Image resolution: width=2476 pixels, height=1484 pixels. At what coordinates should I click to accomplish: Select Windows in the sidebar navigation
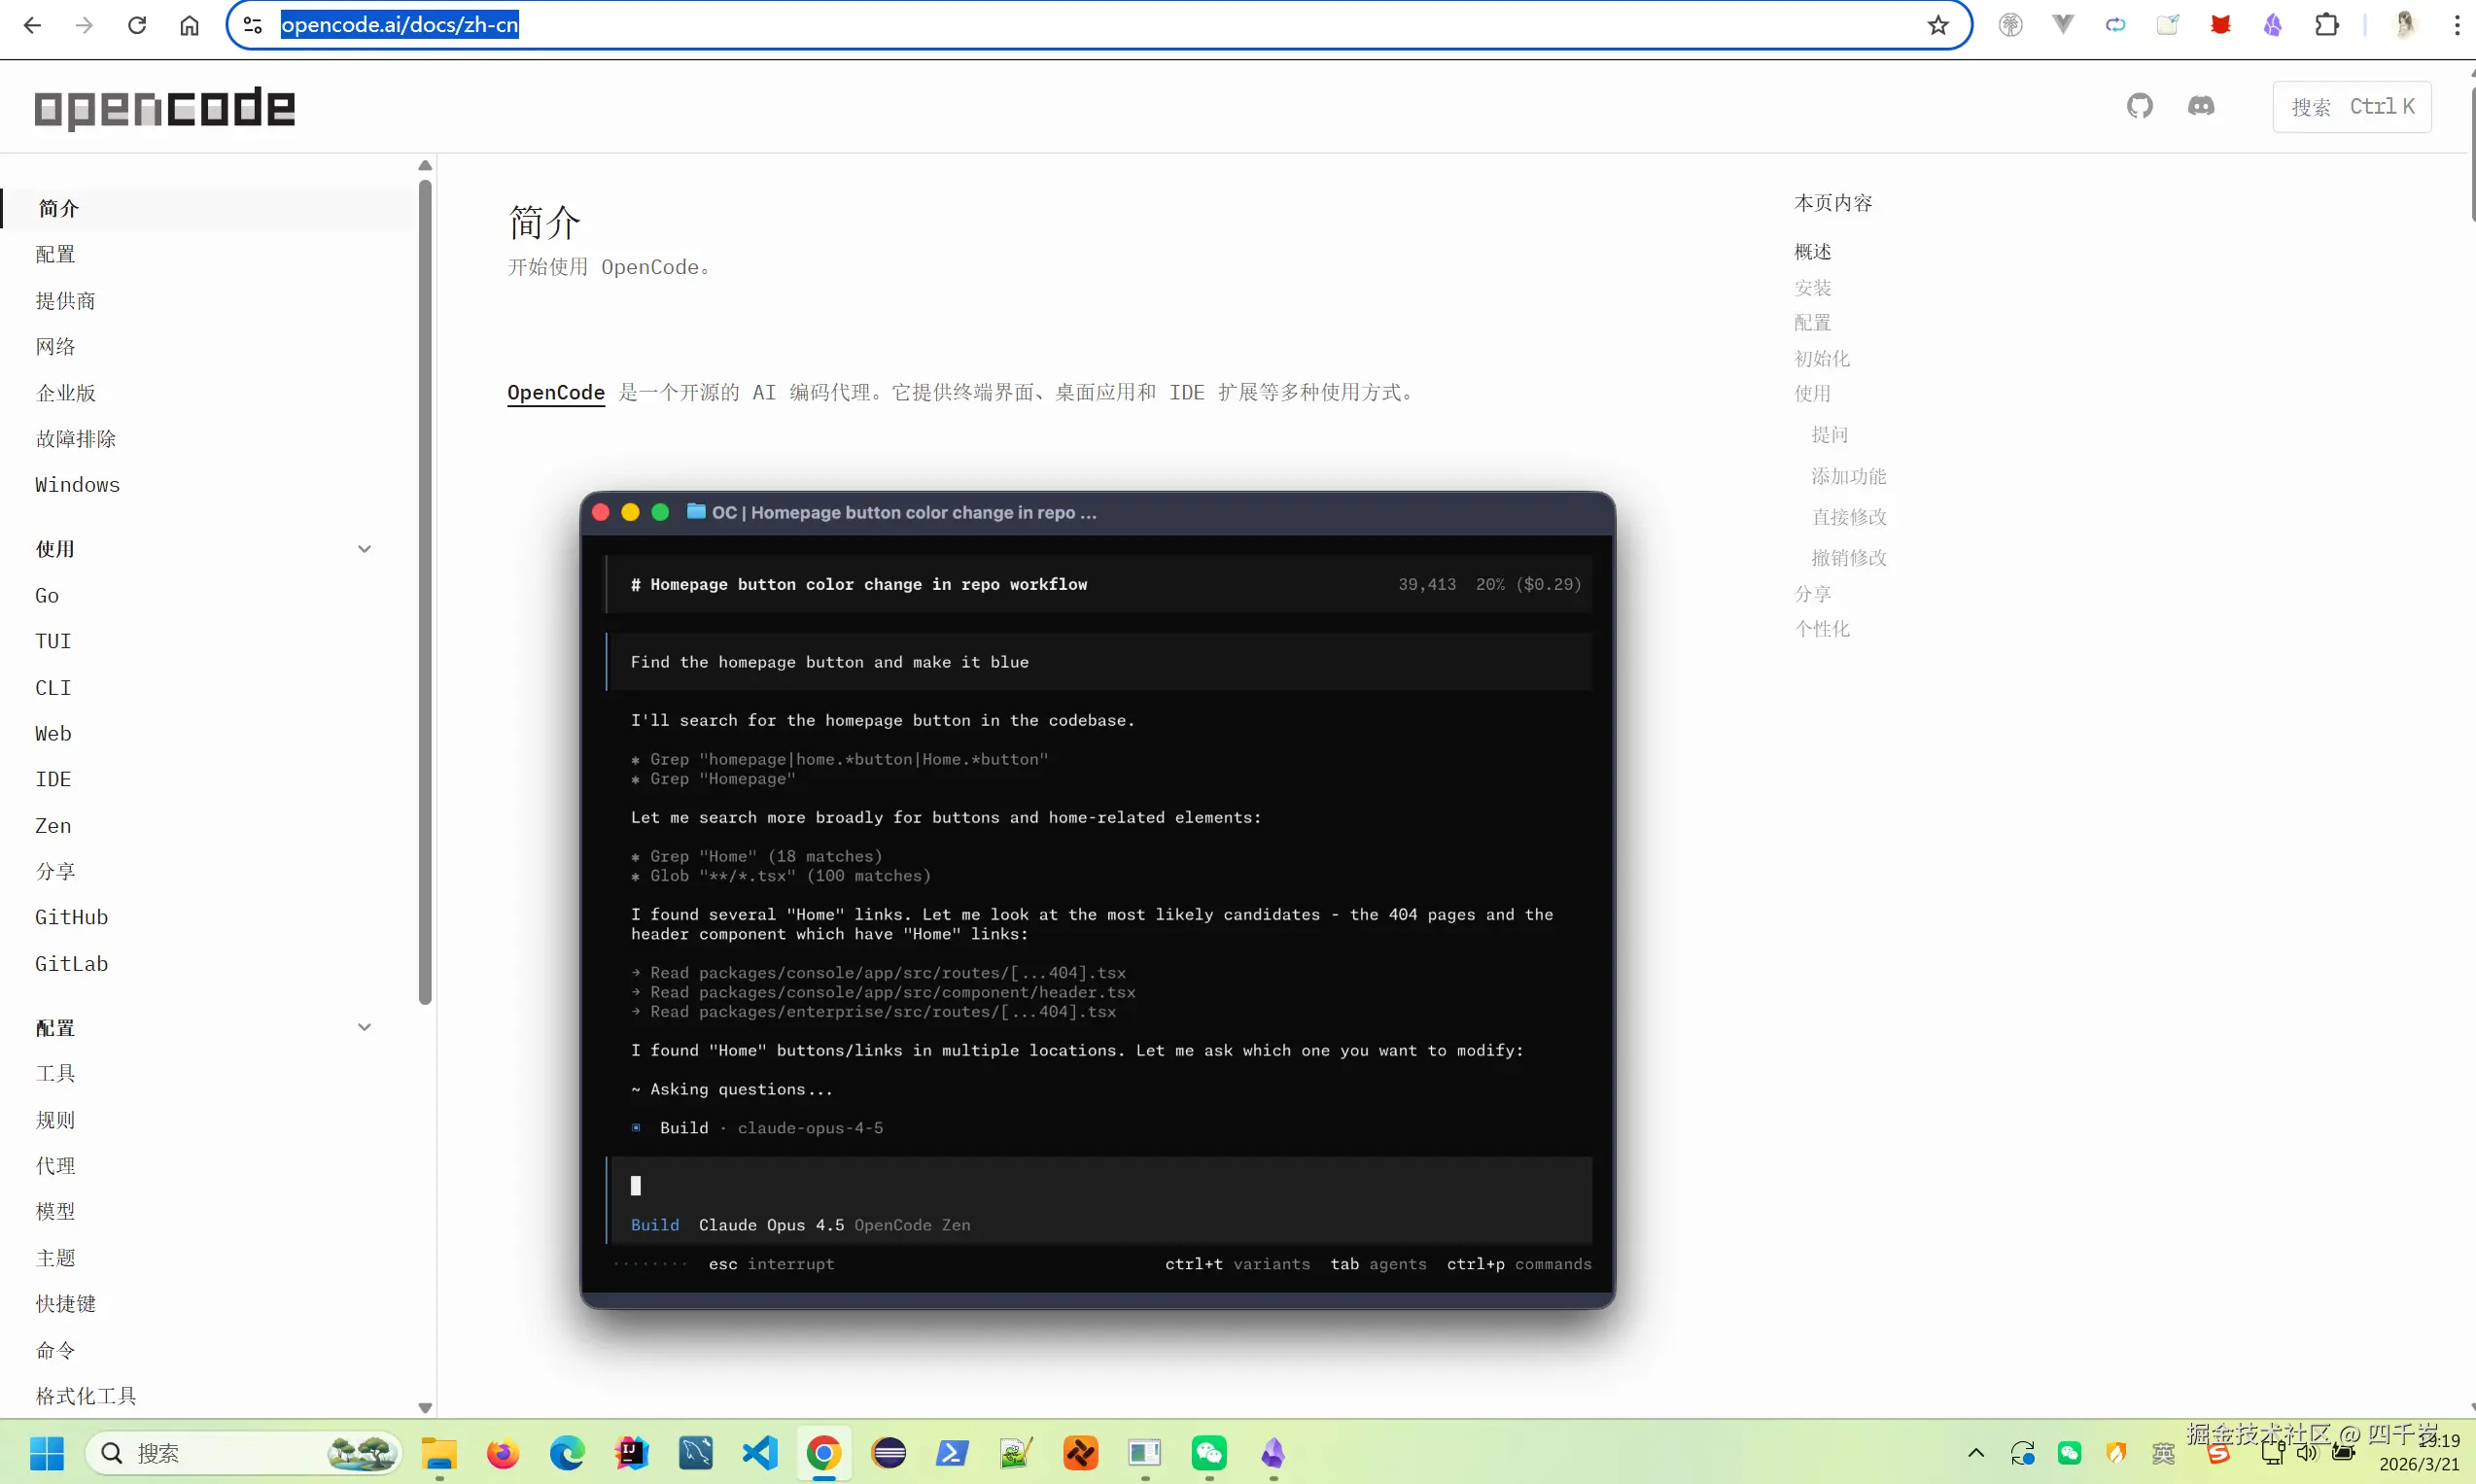point(77,484)
